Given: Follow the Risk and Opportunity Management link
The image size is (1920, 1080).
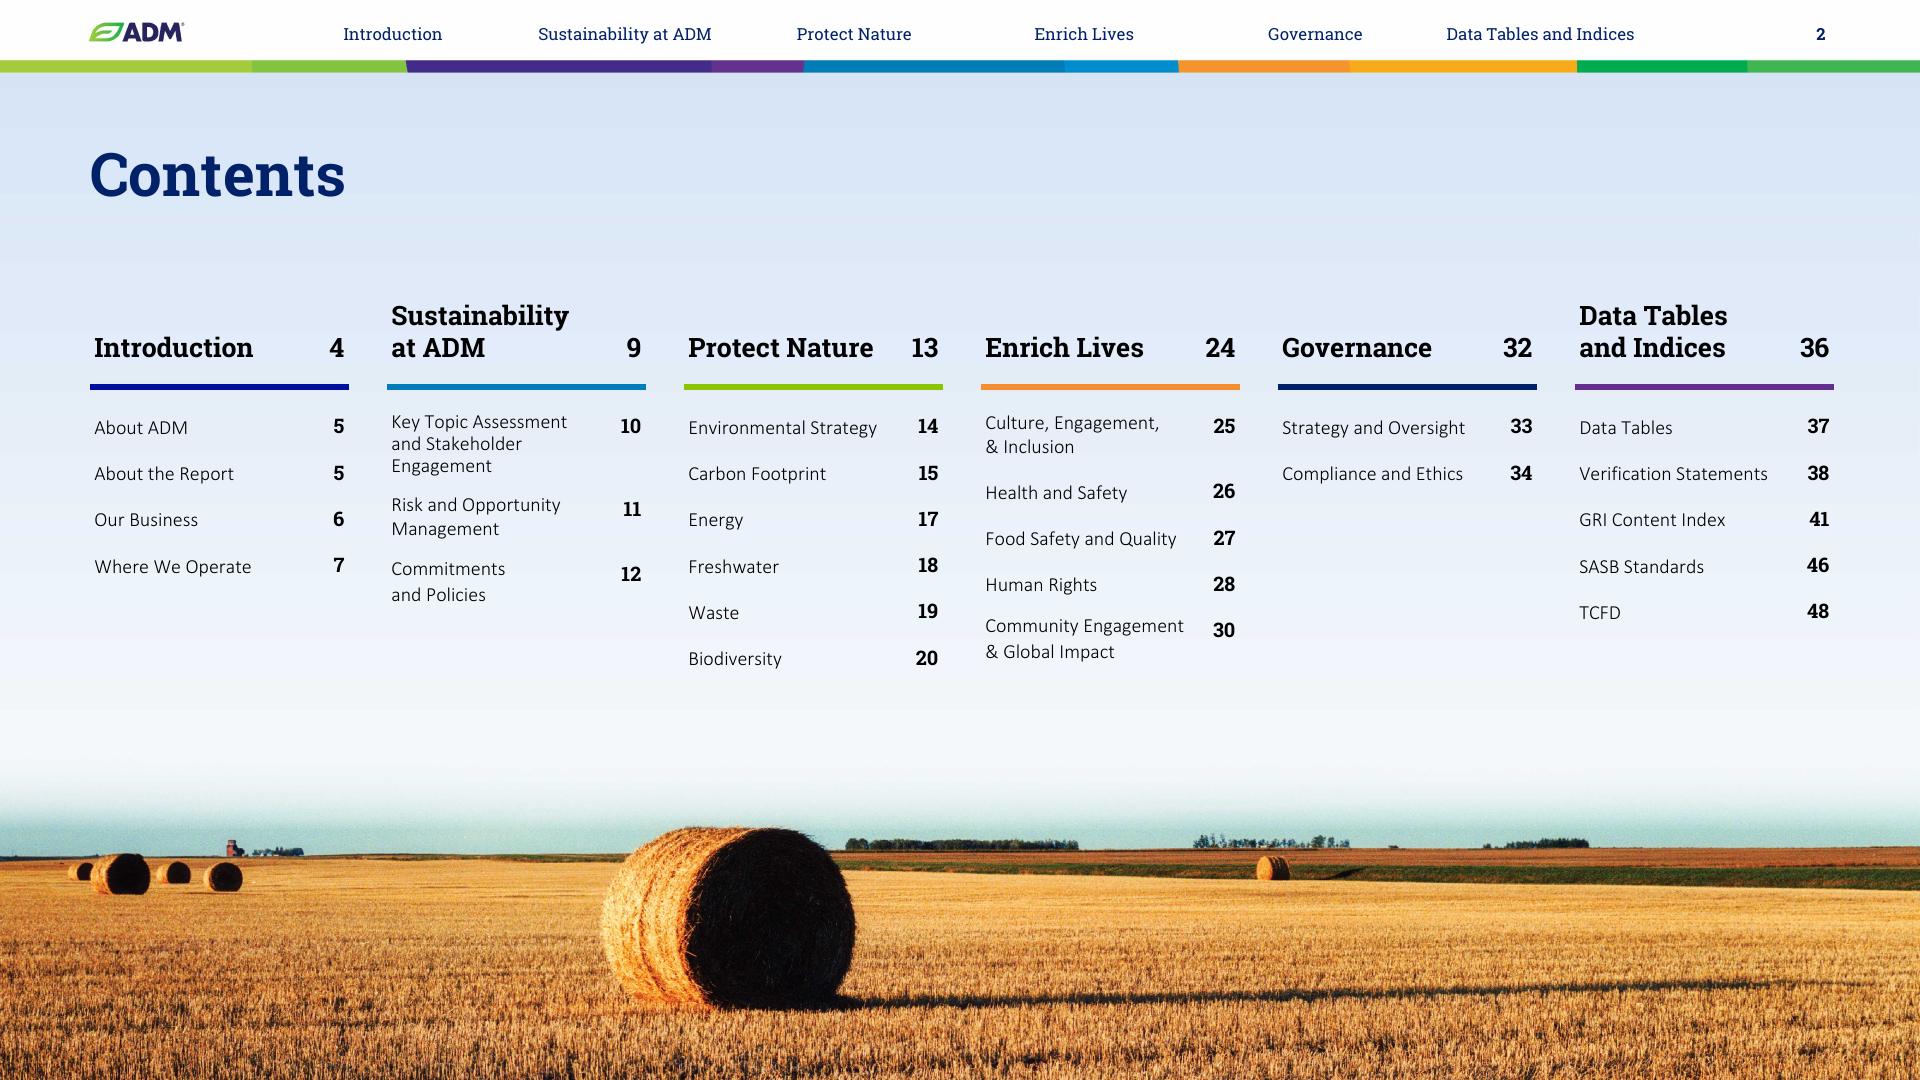Looking at the screenshot, I should pos(476,517).
